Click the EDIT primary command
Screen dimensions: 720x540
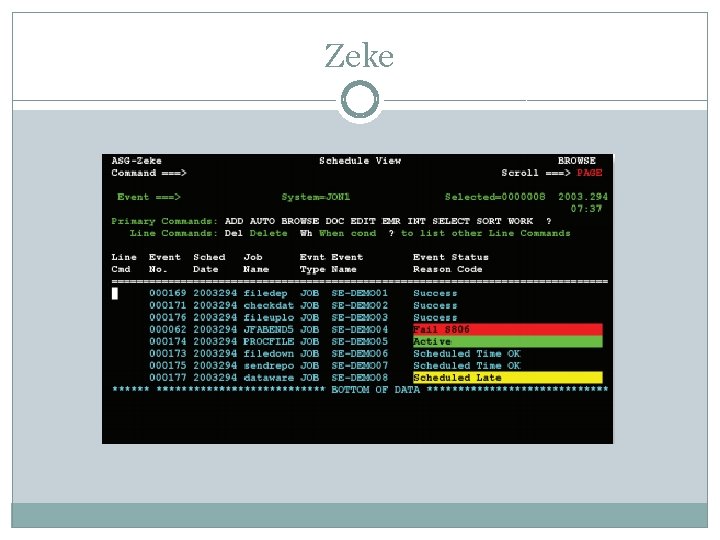pyautogui.click(x=363, y=221)
